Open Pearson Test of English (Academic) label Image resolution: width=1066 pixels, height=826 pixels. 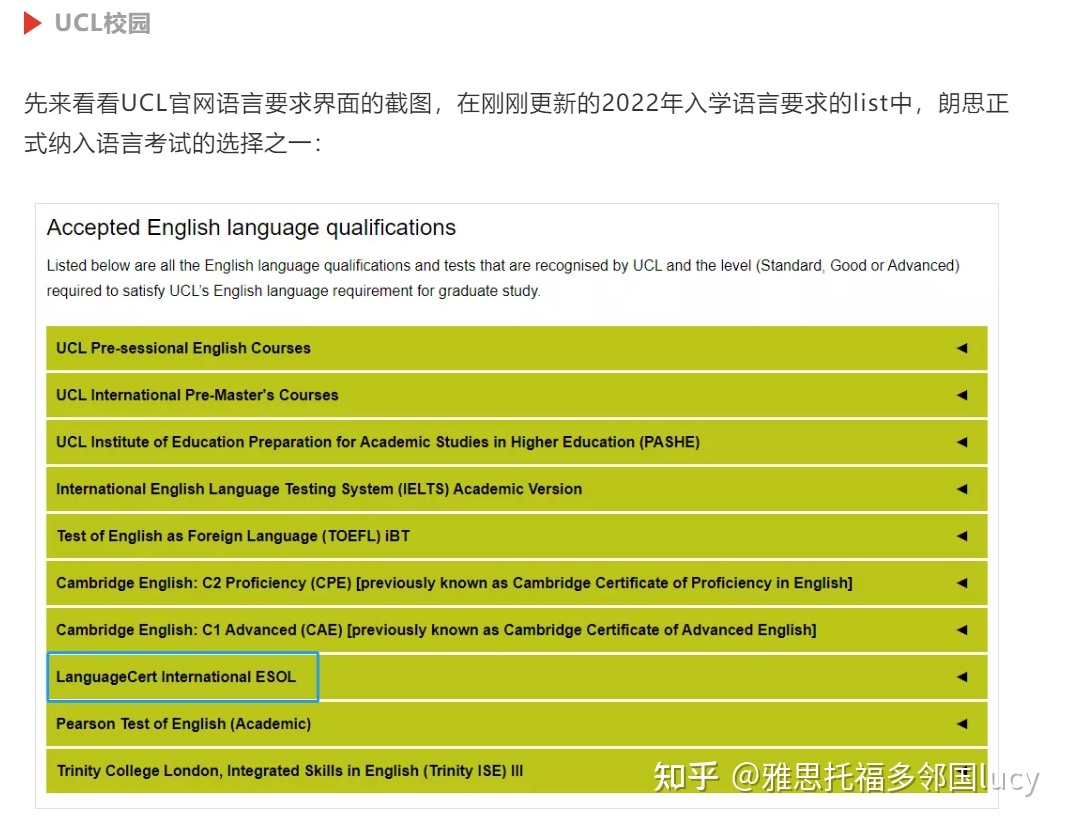(x=184, y=723)
